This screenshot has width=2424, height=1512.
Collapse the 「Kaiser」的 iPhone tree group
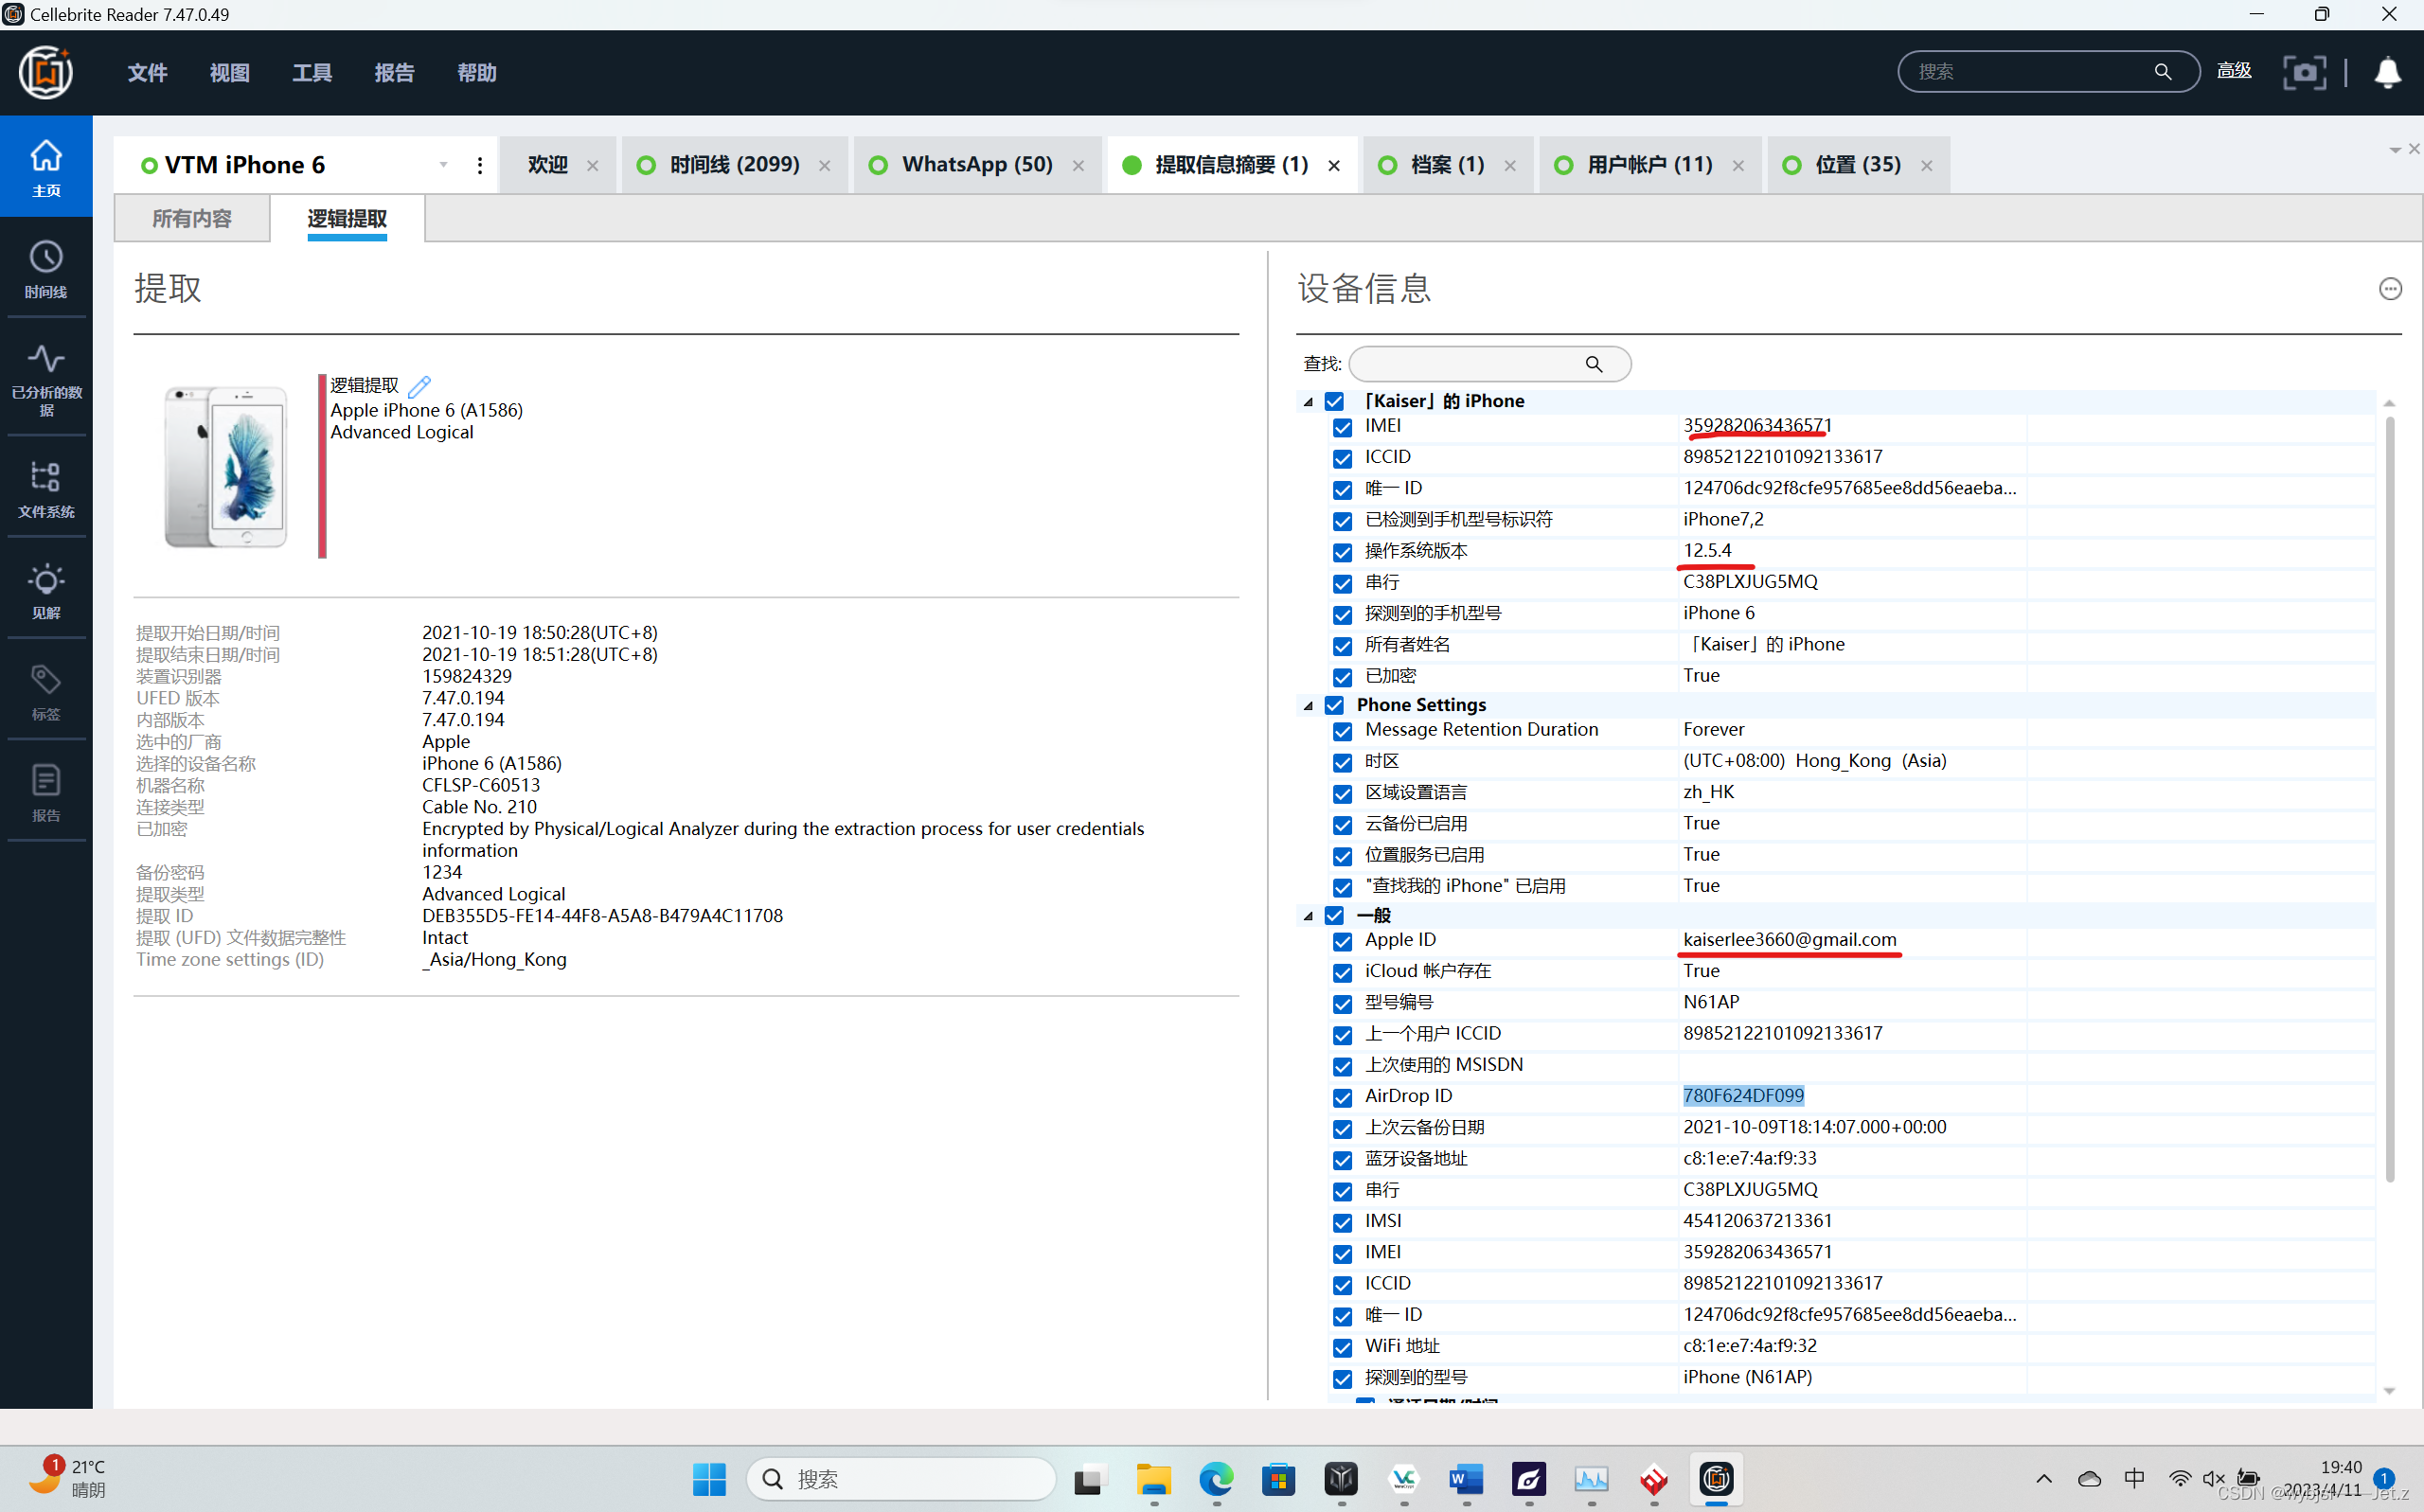click(1308, 402)
